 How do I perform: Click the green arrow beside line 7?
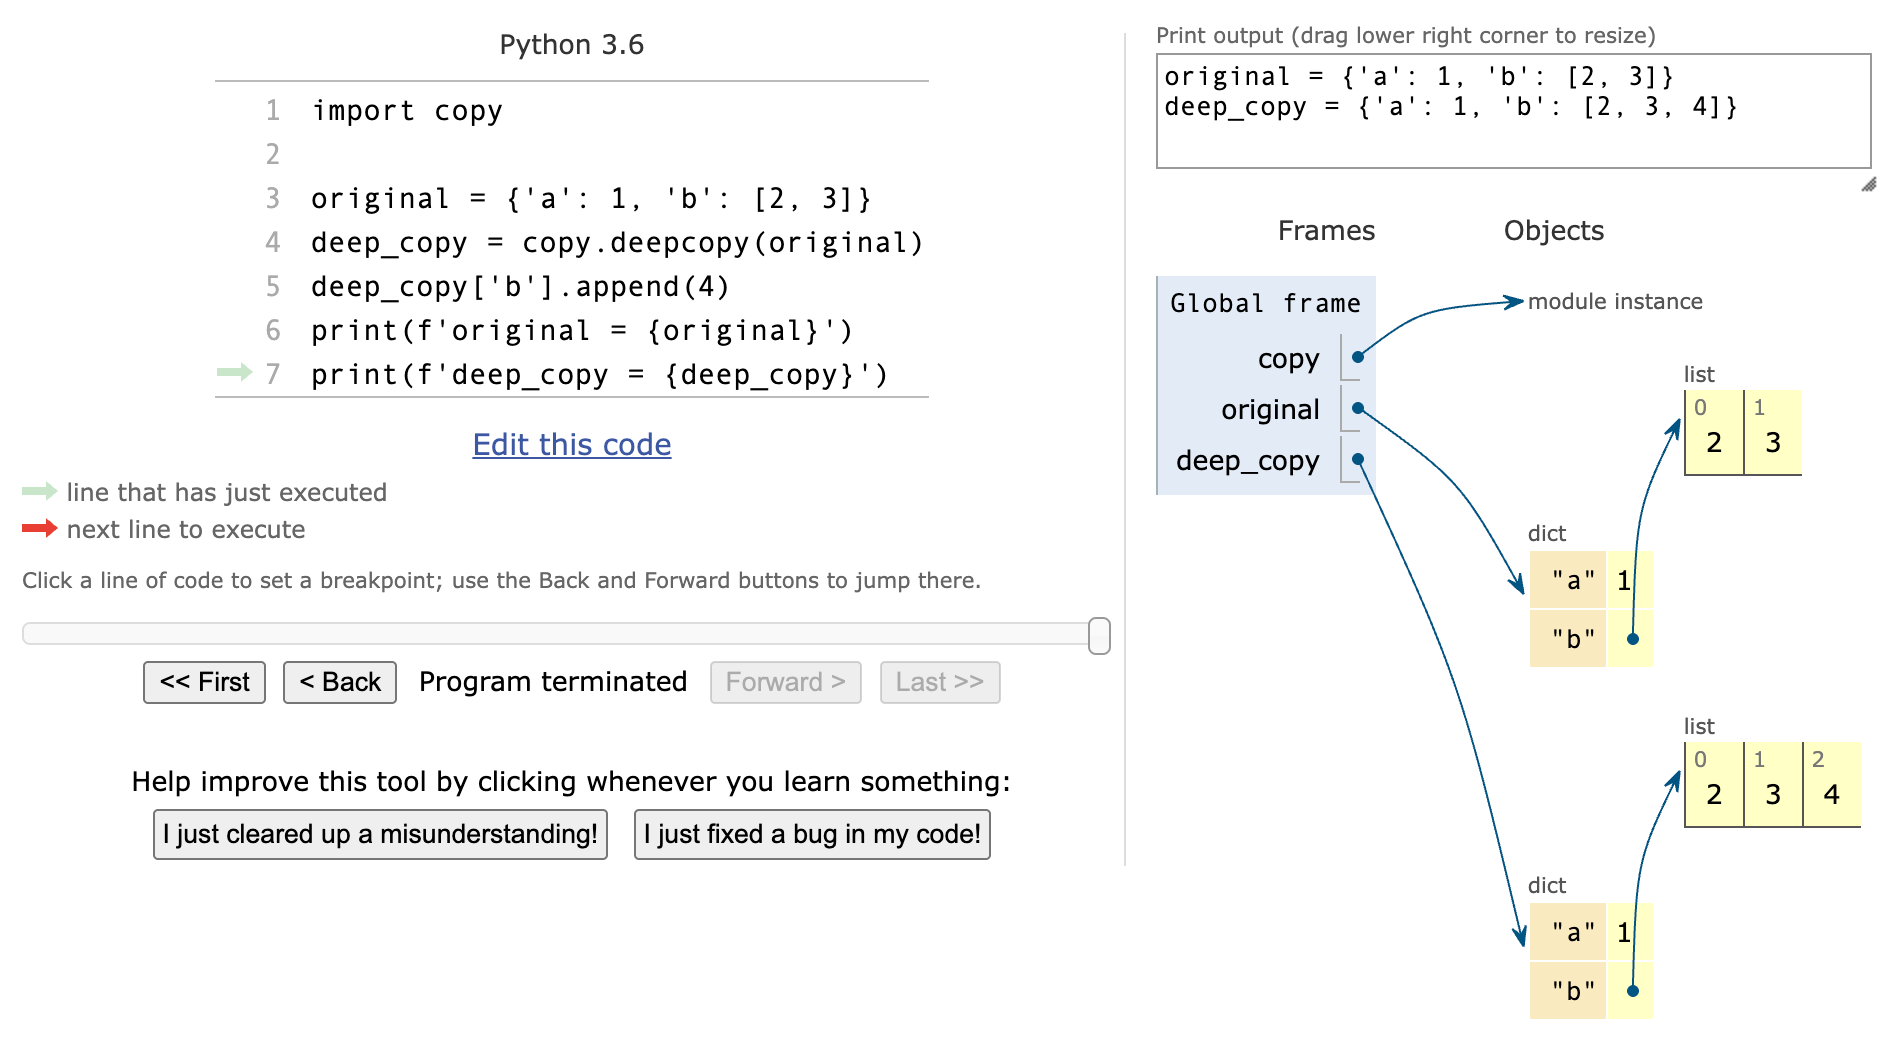point(235,373)
